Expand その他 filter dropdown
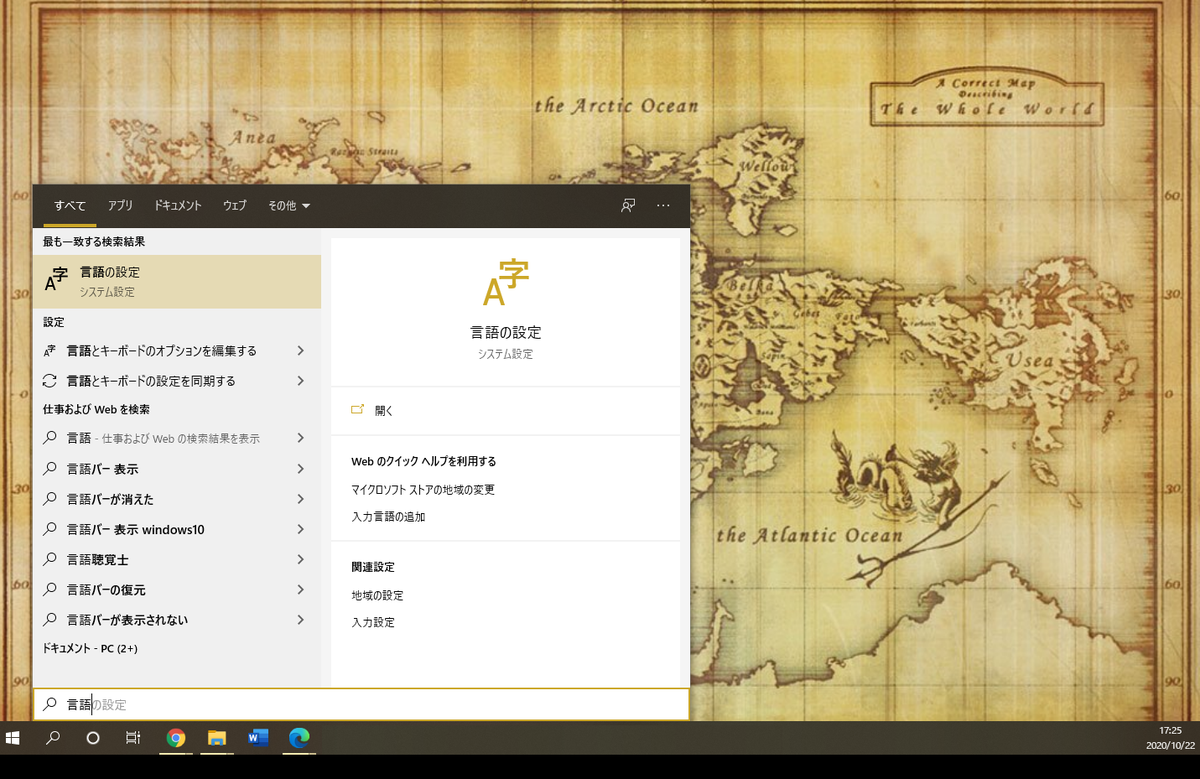Screen dimensions: 1200x779 289,205
